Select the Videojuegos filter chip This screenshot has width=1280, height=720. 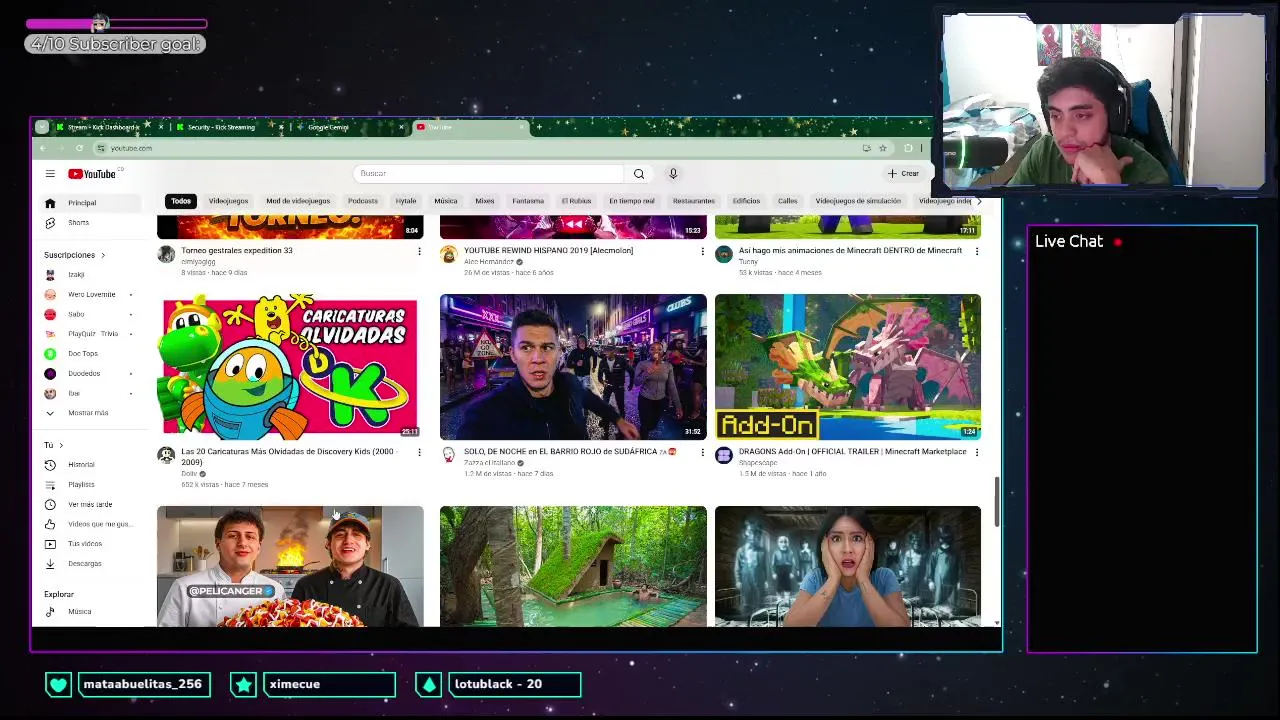coord(228,201)
